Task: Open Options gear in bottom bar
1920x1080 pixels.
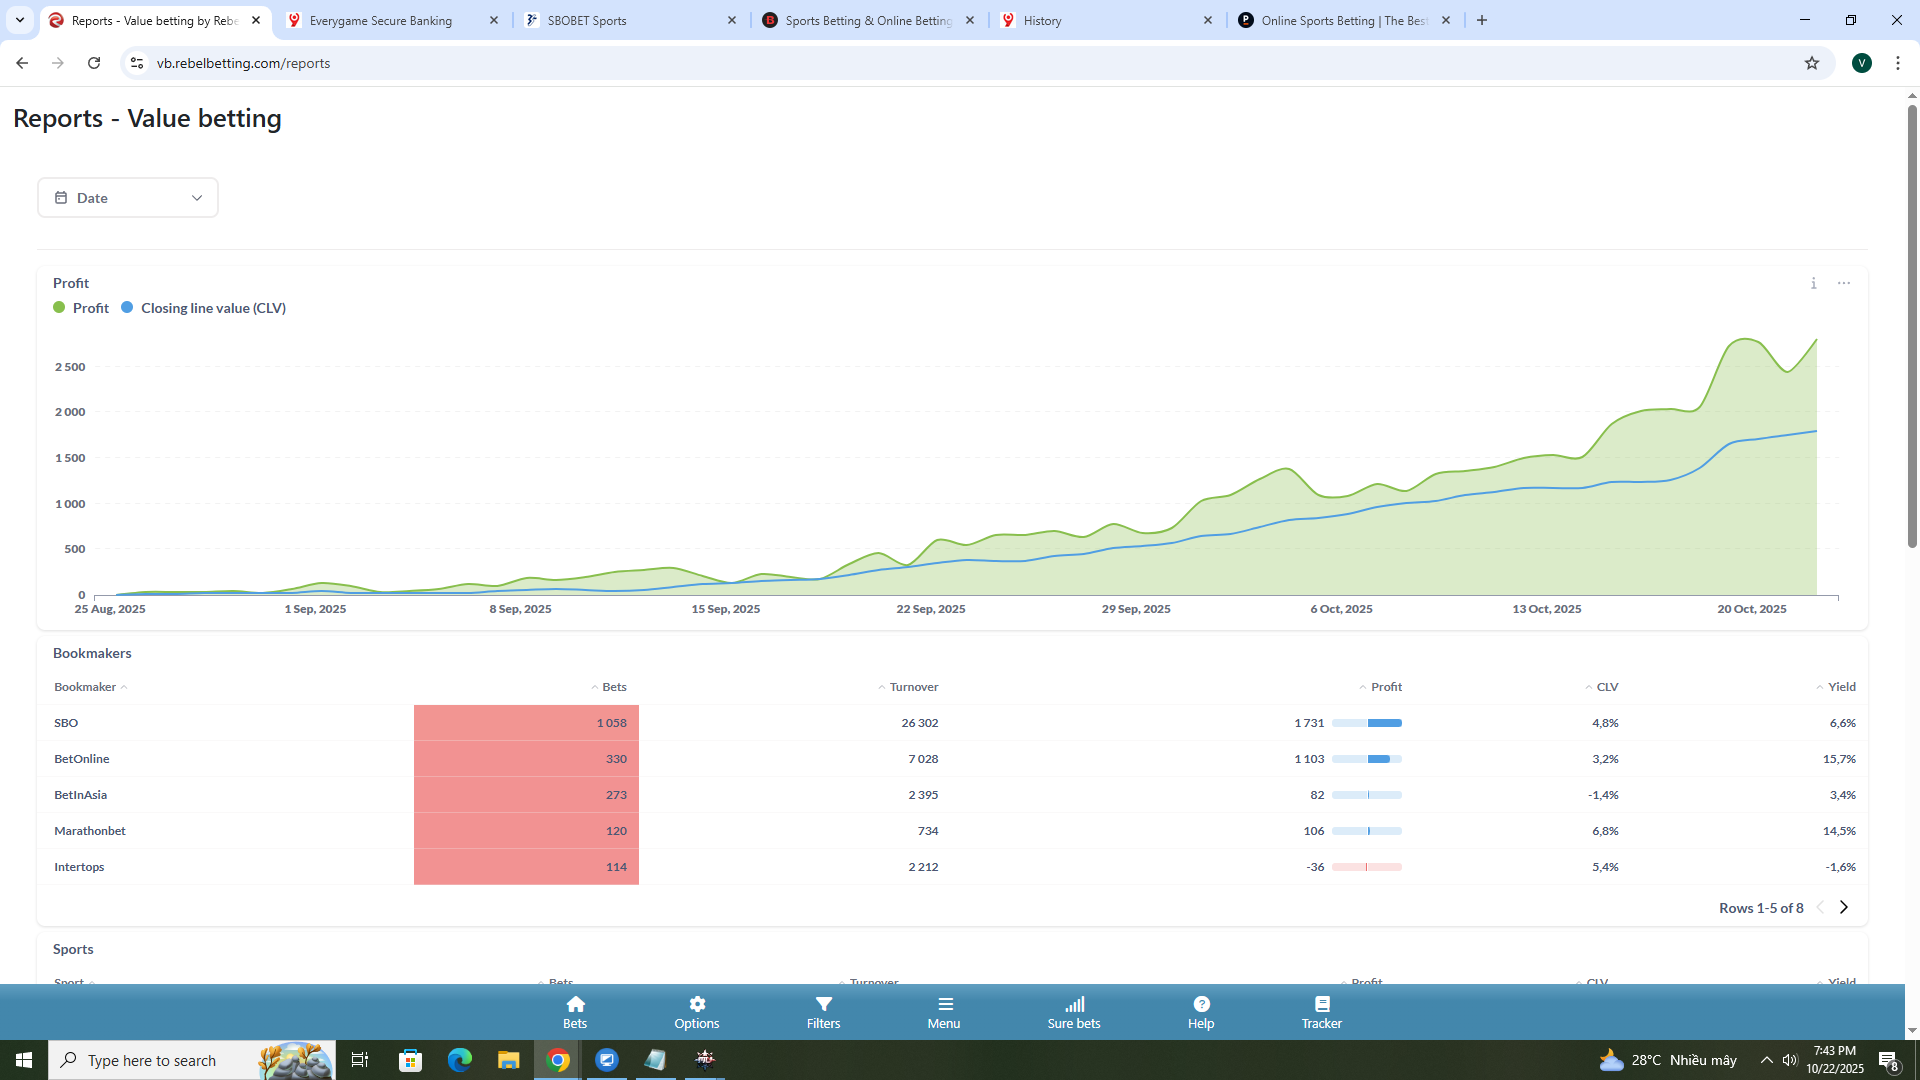Action: [697, 1005]
